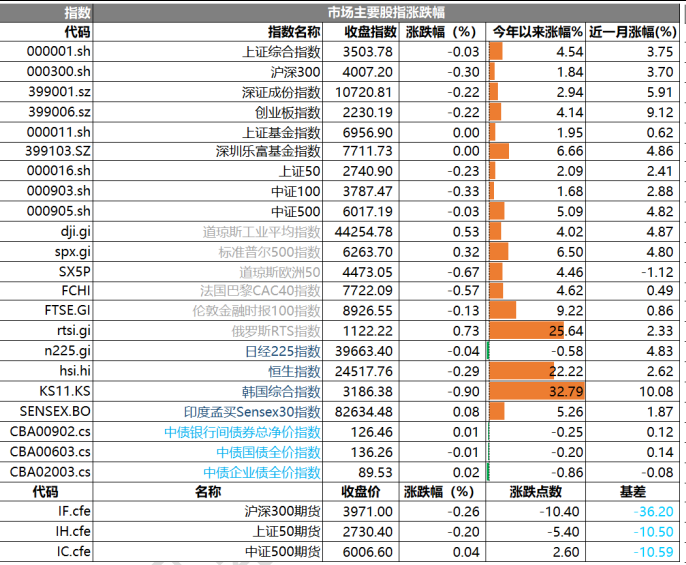The image size is (686, 565).
Task: Select the 法国巴黎CAC40指数 name cell
Action: [207, 291]
